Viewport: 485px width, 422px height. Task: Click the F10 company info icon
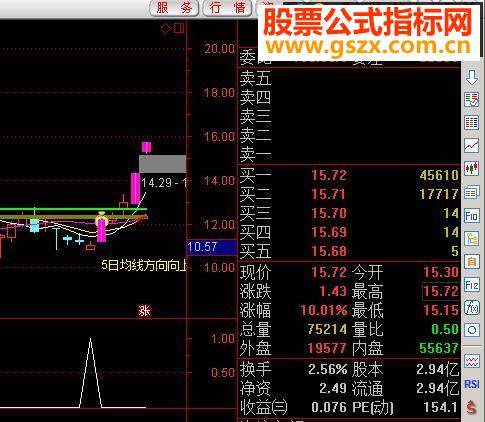[472, 216]
